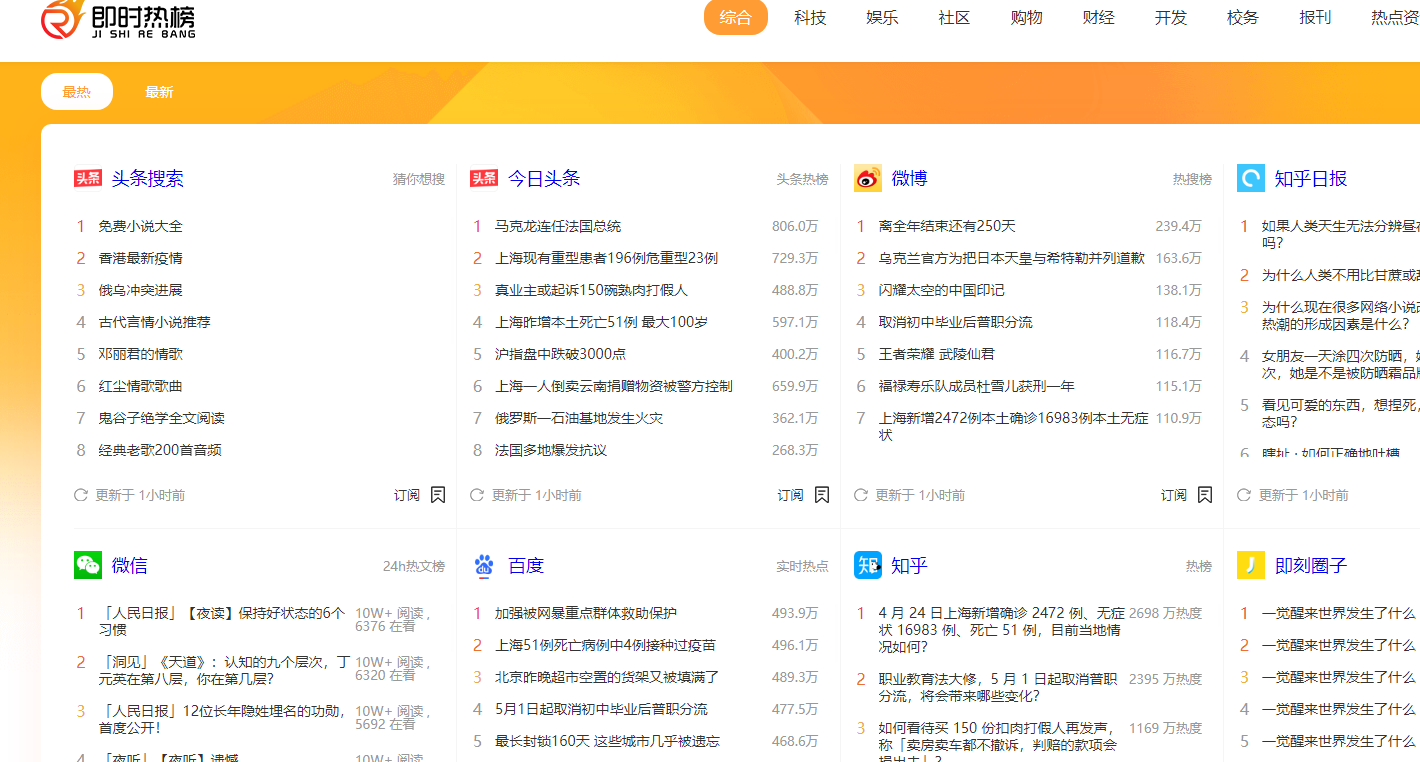Switch to the 最新 sort toggle
1420x762 pixels.
(x=159, y=92)
